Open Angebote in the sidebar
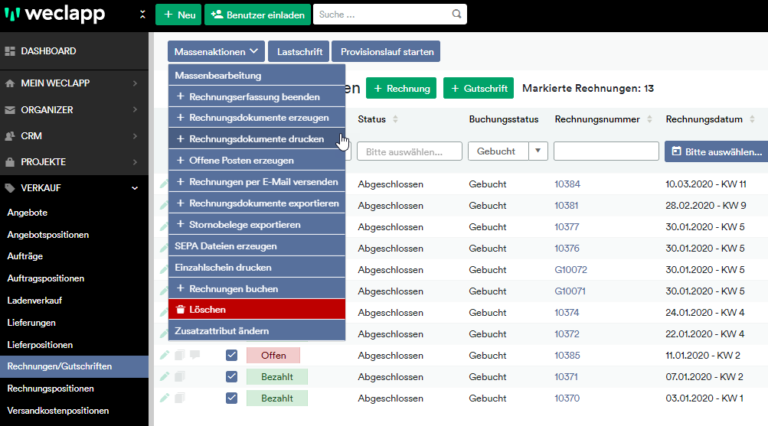 click(x=27, y=213)
